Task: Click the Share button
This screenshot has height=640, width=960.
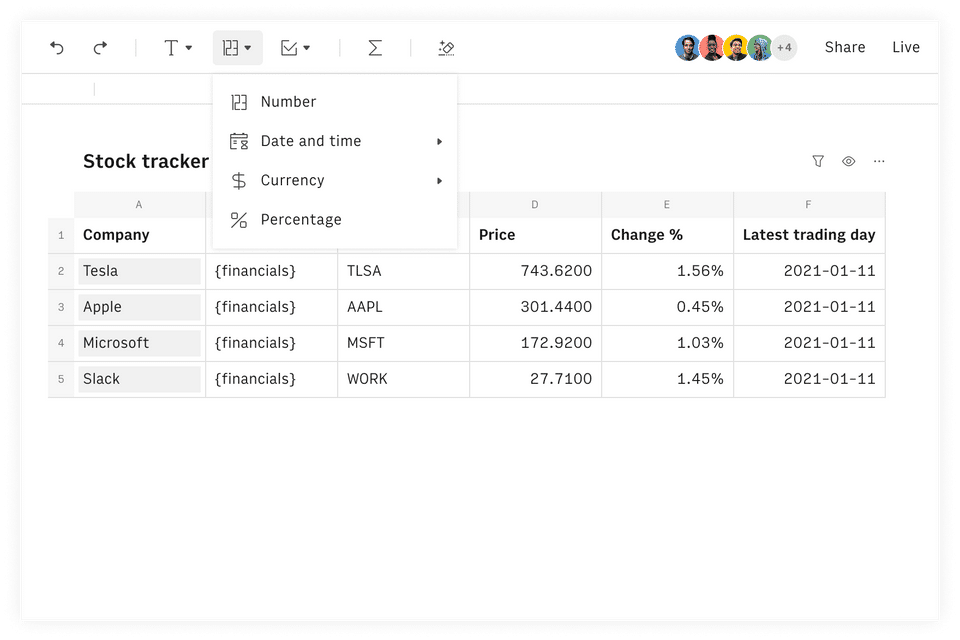Action: pyautogui.click(x=845, y=47)
